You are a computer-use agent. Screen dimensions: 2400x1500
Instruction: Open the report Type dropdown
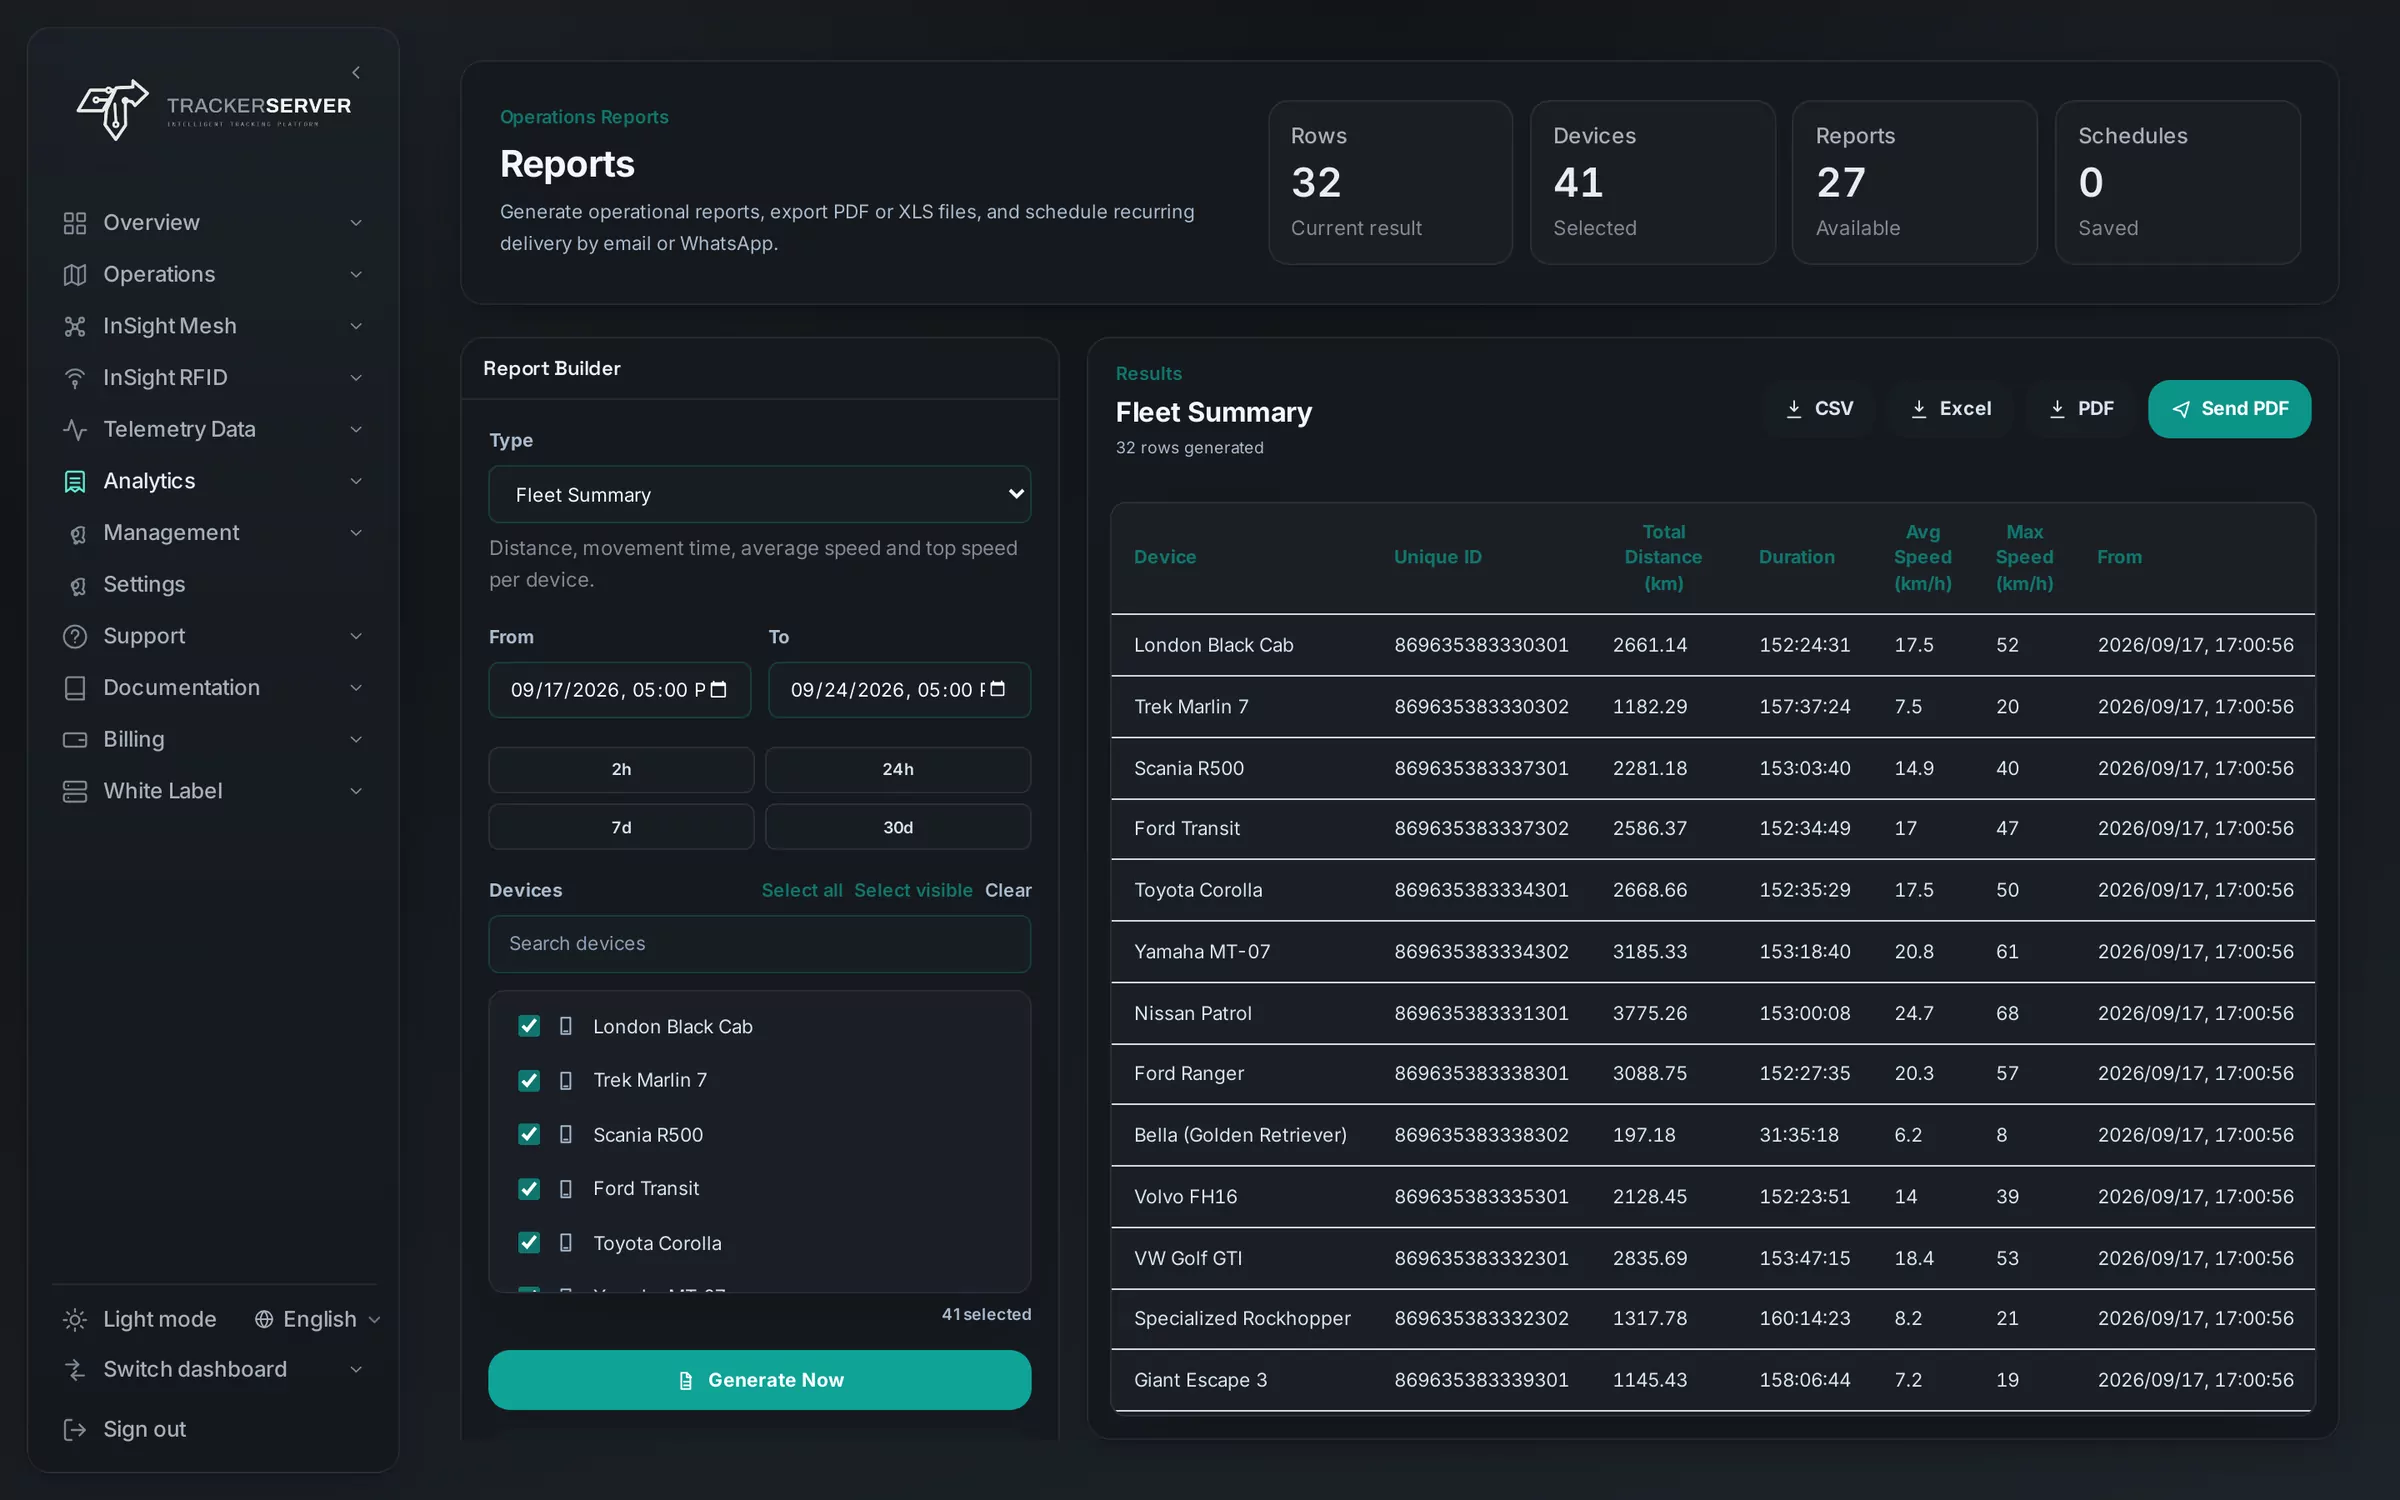pos(759,494)
